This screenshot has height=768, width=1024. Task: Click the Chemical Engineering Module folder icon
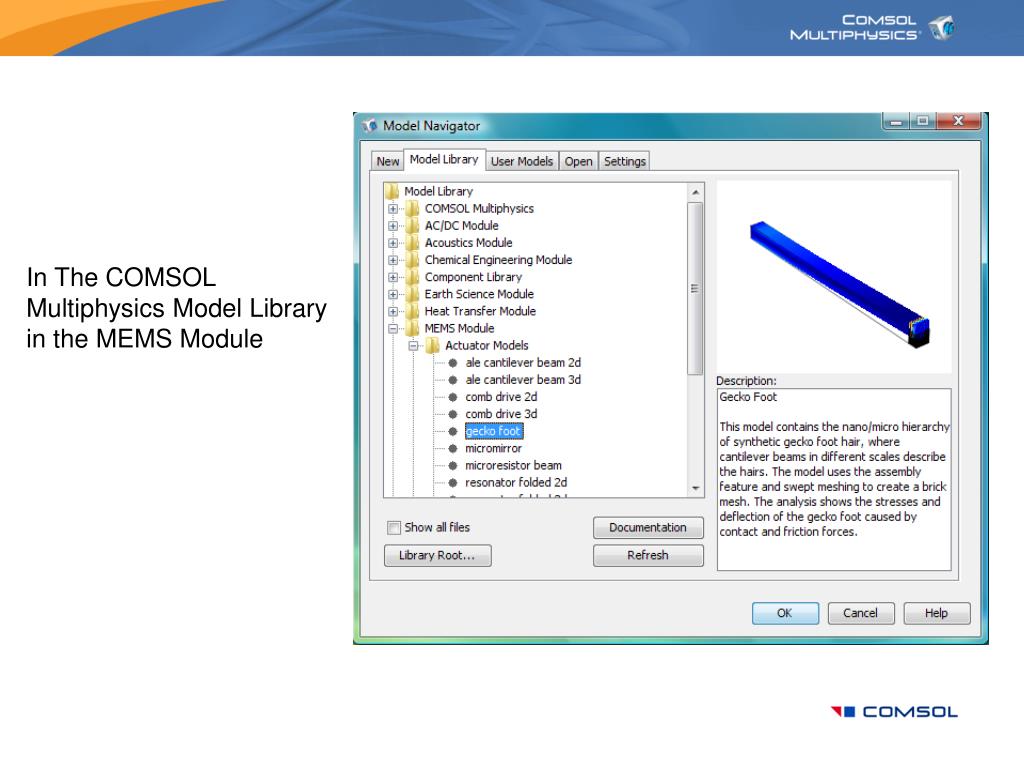(412, 260)
